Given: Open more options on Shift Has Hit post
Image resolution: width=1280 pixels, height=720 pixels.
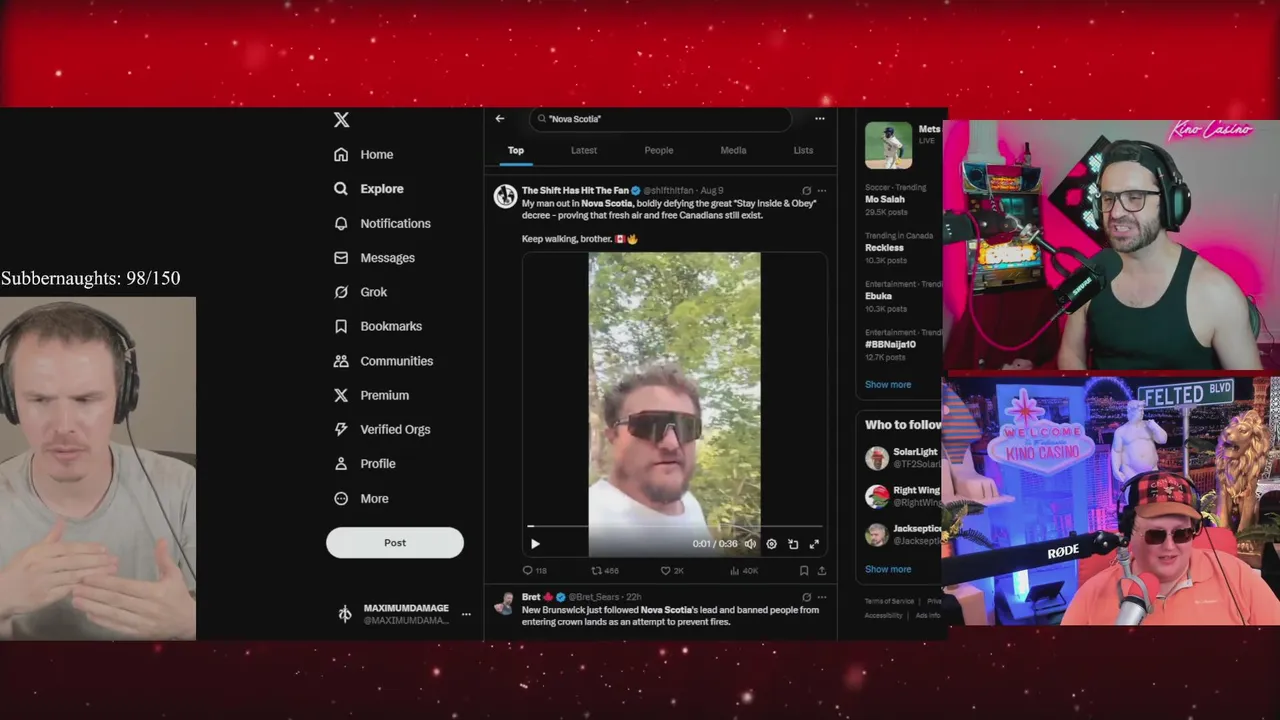Looking at the screenshot, I should [x=822, y=191].
